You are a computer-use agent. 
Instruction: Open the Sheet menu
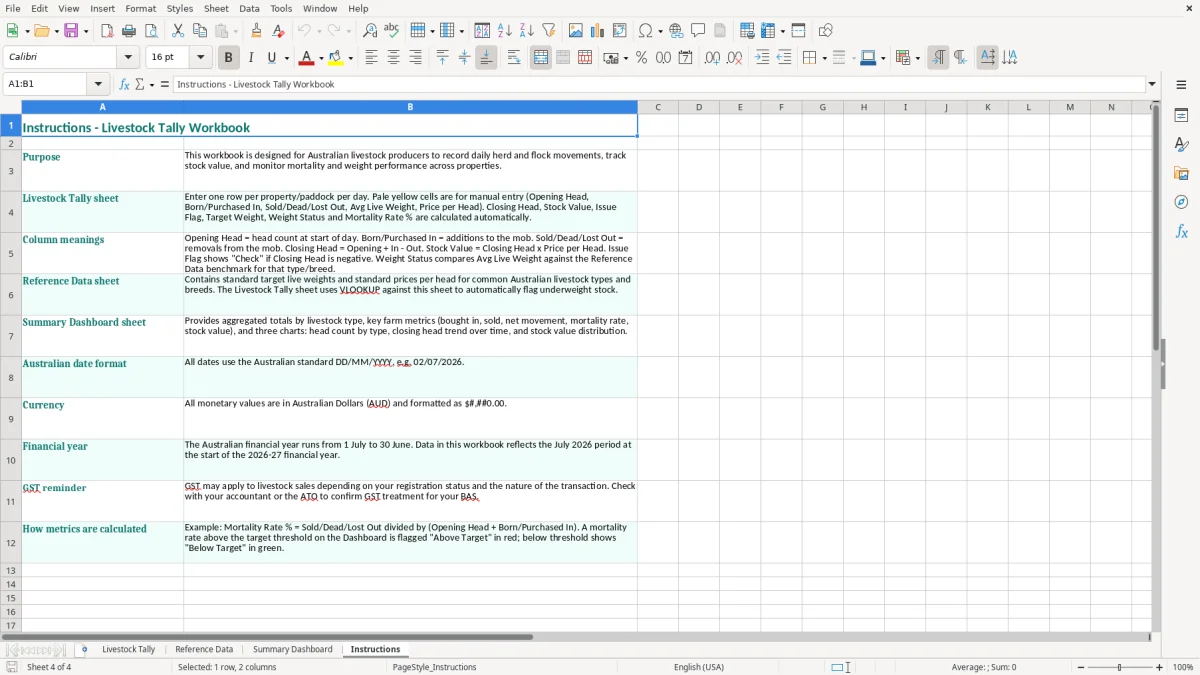click(216, 8)
